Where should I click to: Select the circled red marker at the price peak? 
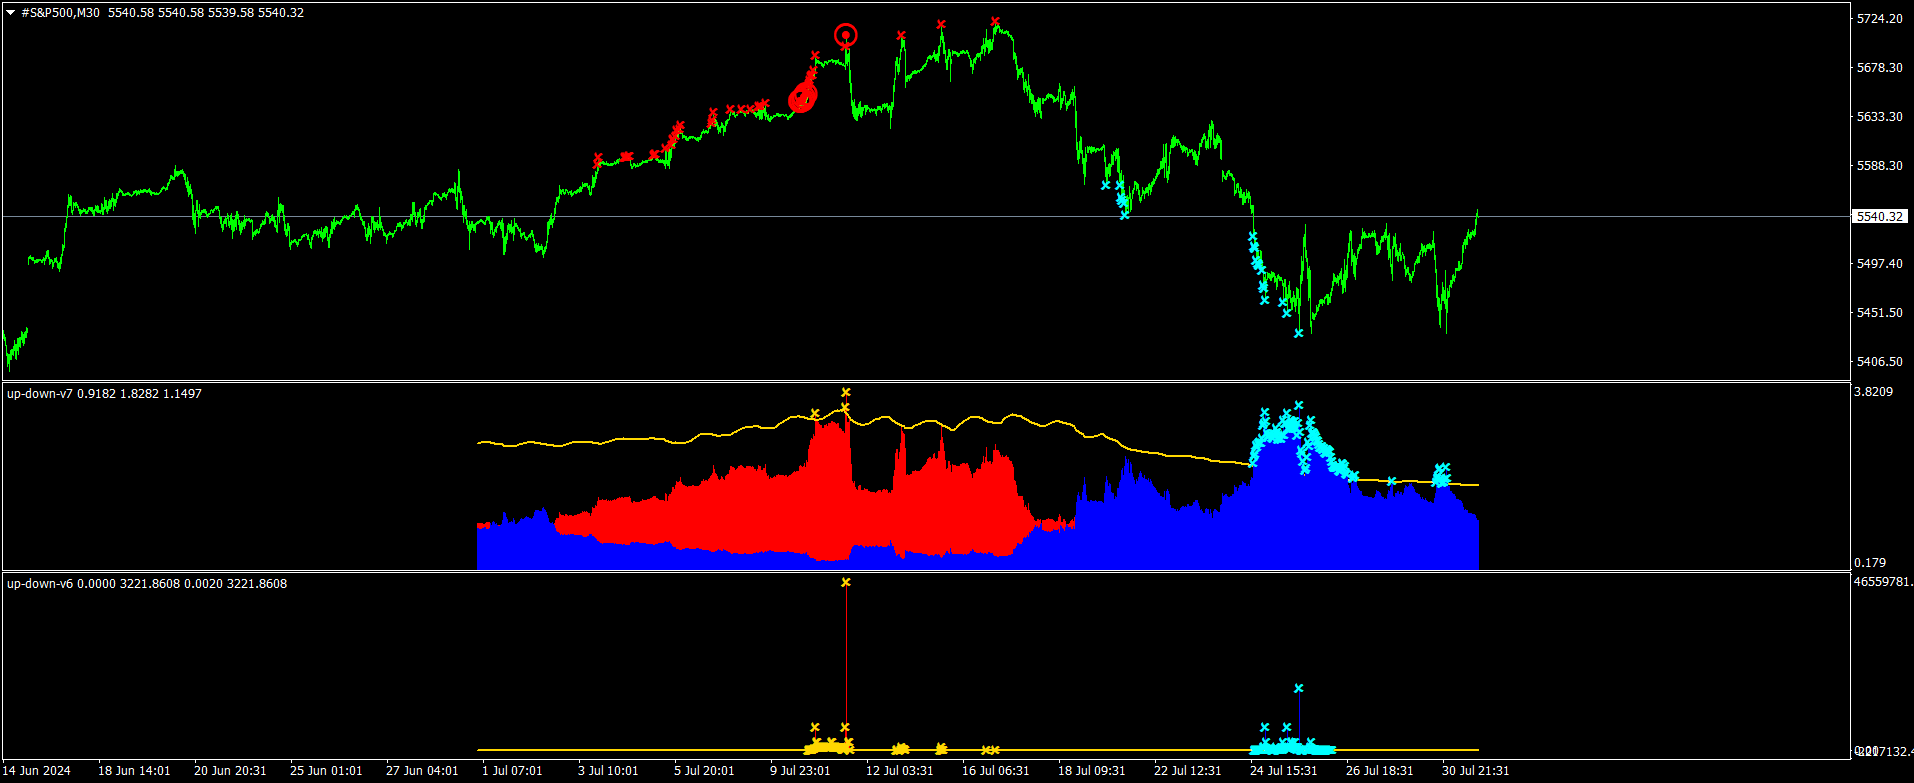point(846,37)
